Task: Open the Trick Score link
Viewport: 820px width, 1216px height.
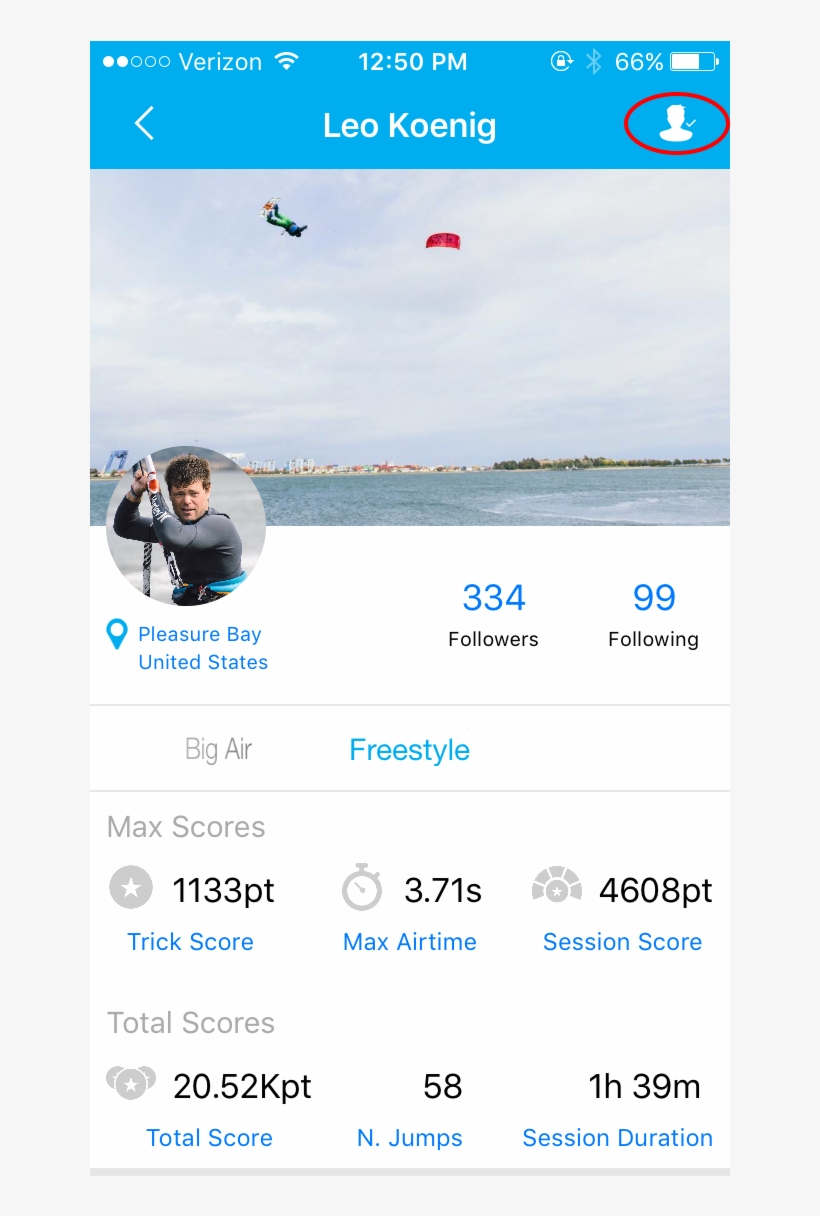Action: pos(190,941)
